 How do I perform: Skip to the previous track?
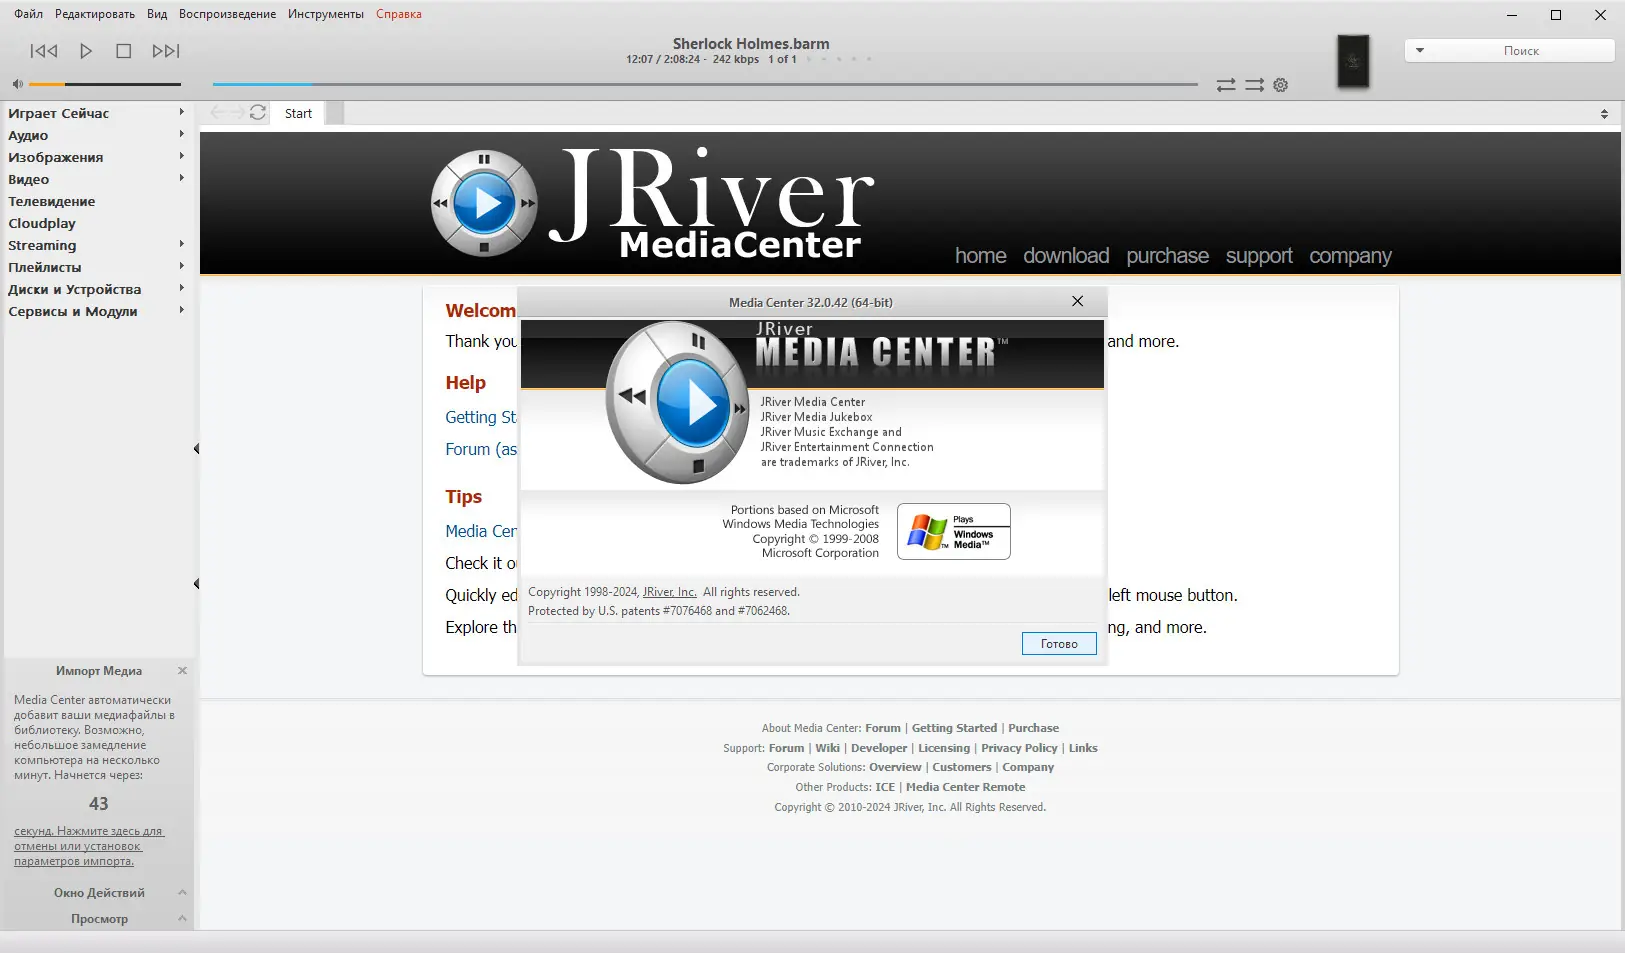[44, 51]
